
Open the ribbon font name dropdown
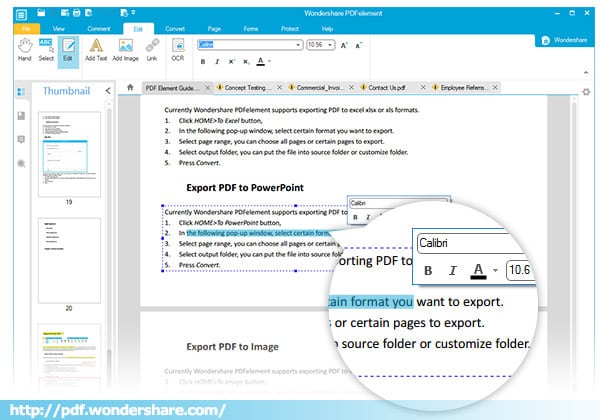[x=298, y=45]
